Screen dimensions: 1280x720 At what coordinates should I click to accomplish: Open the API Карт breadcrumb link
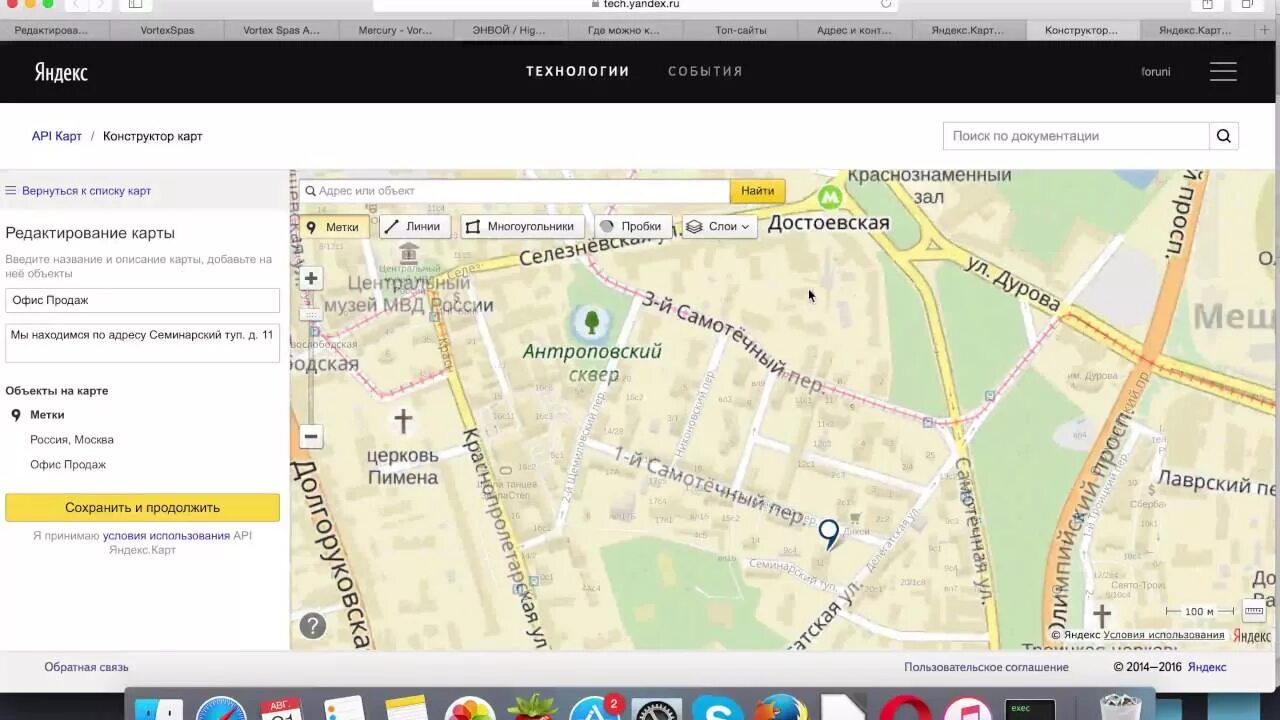(57, 136)
